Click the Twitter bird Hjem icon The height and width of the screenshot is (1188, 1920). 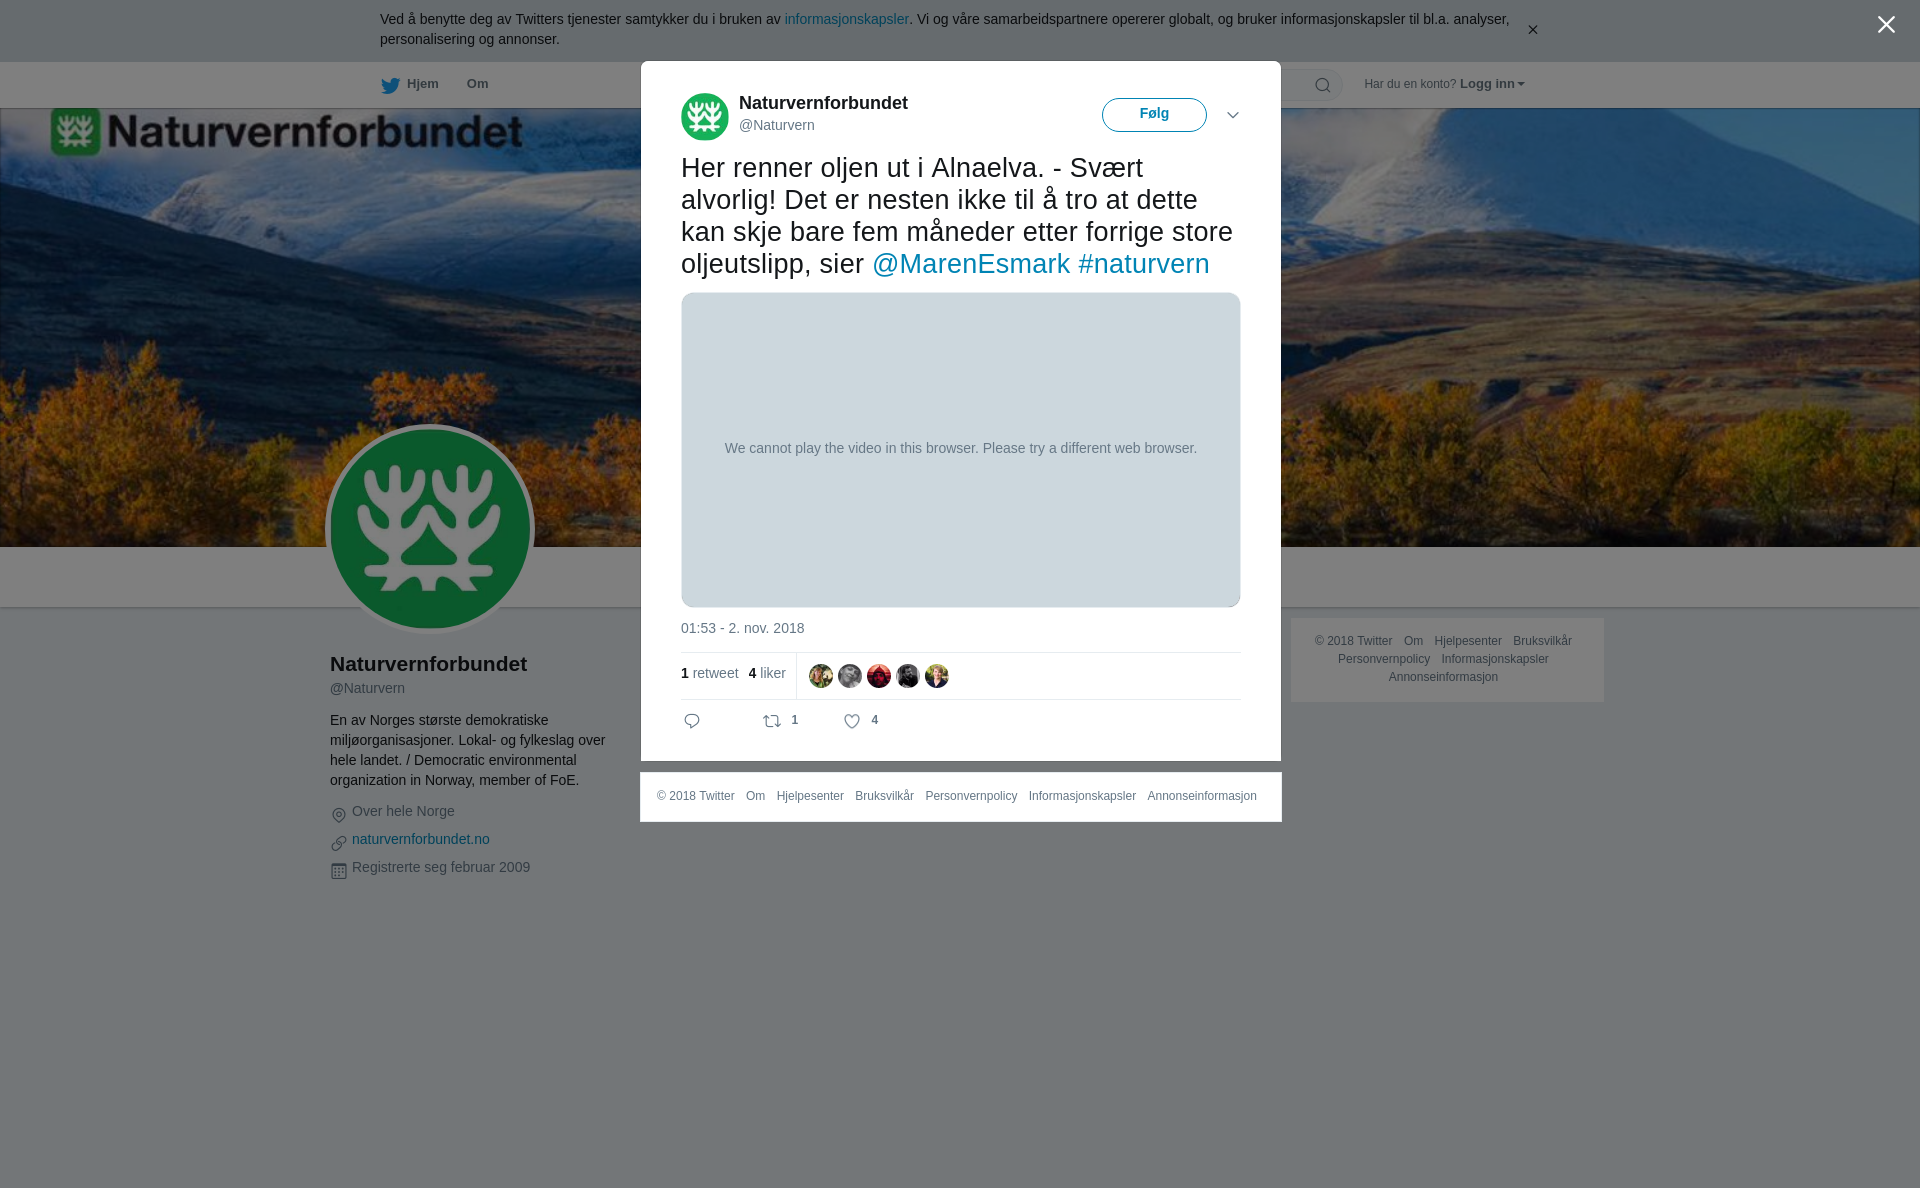coord(390,85)
